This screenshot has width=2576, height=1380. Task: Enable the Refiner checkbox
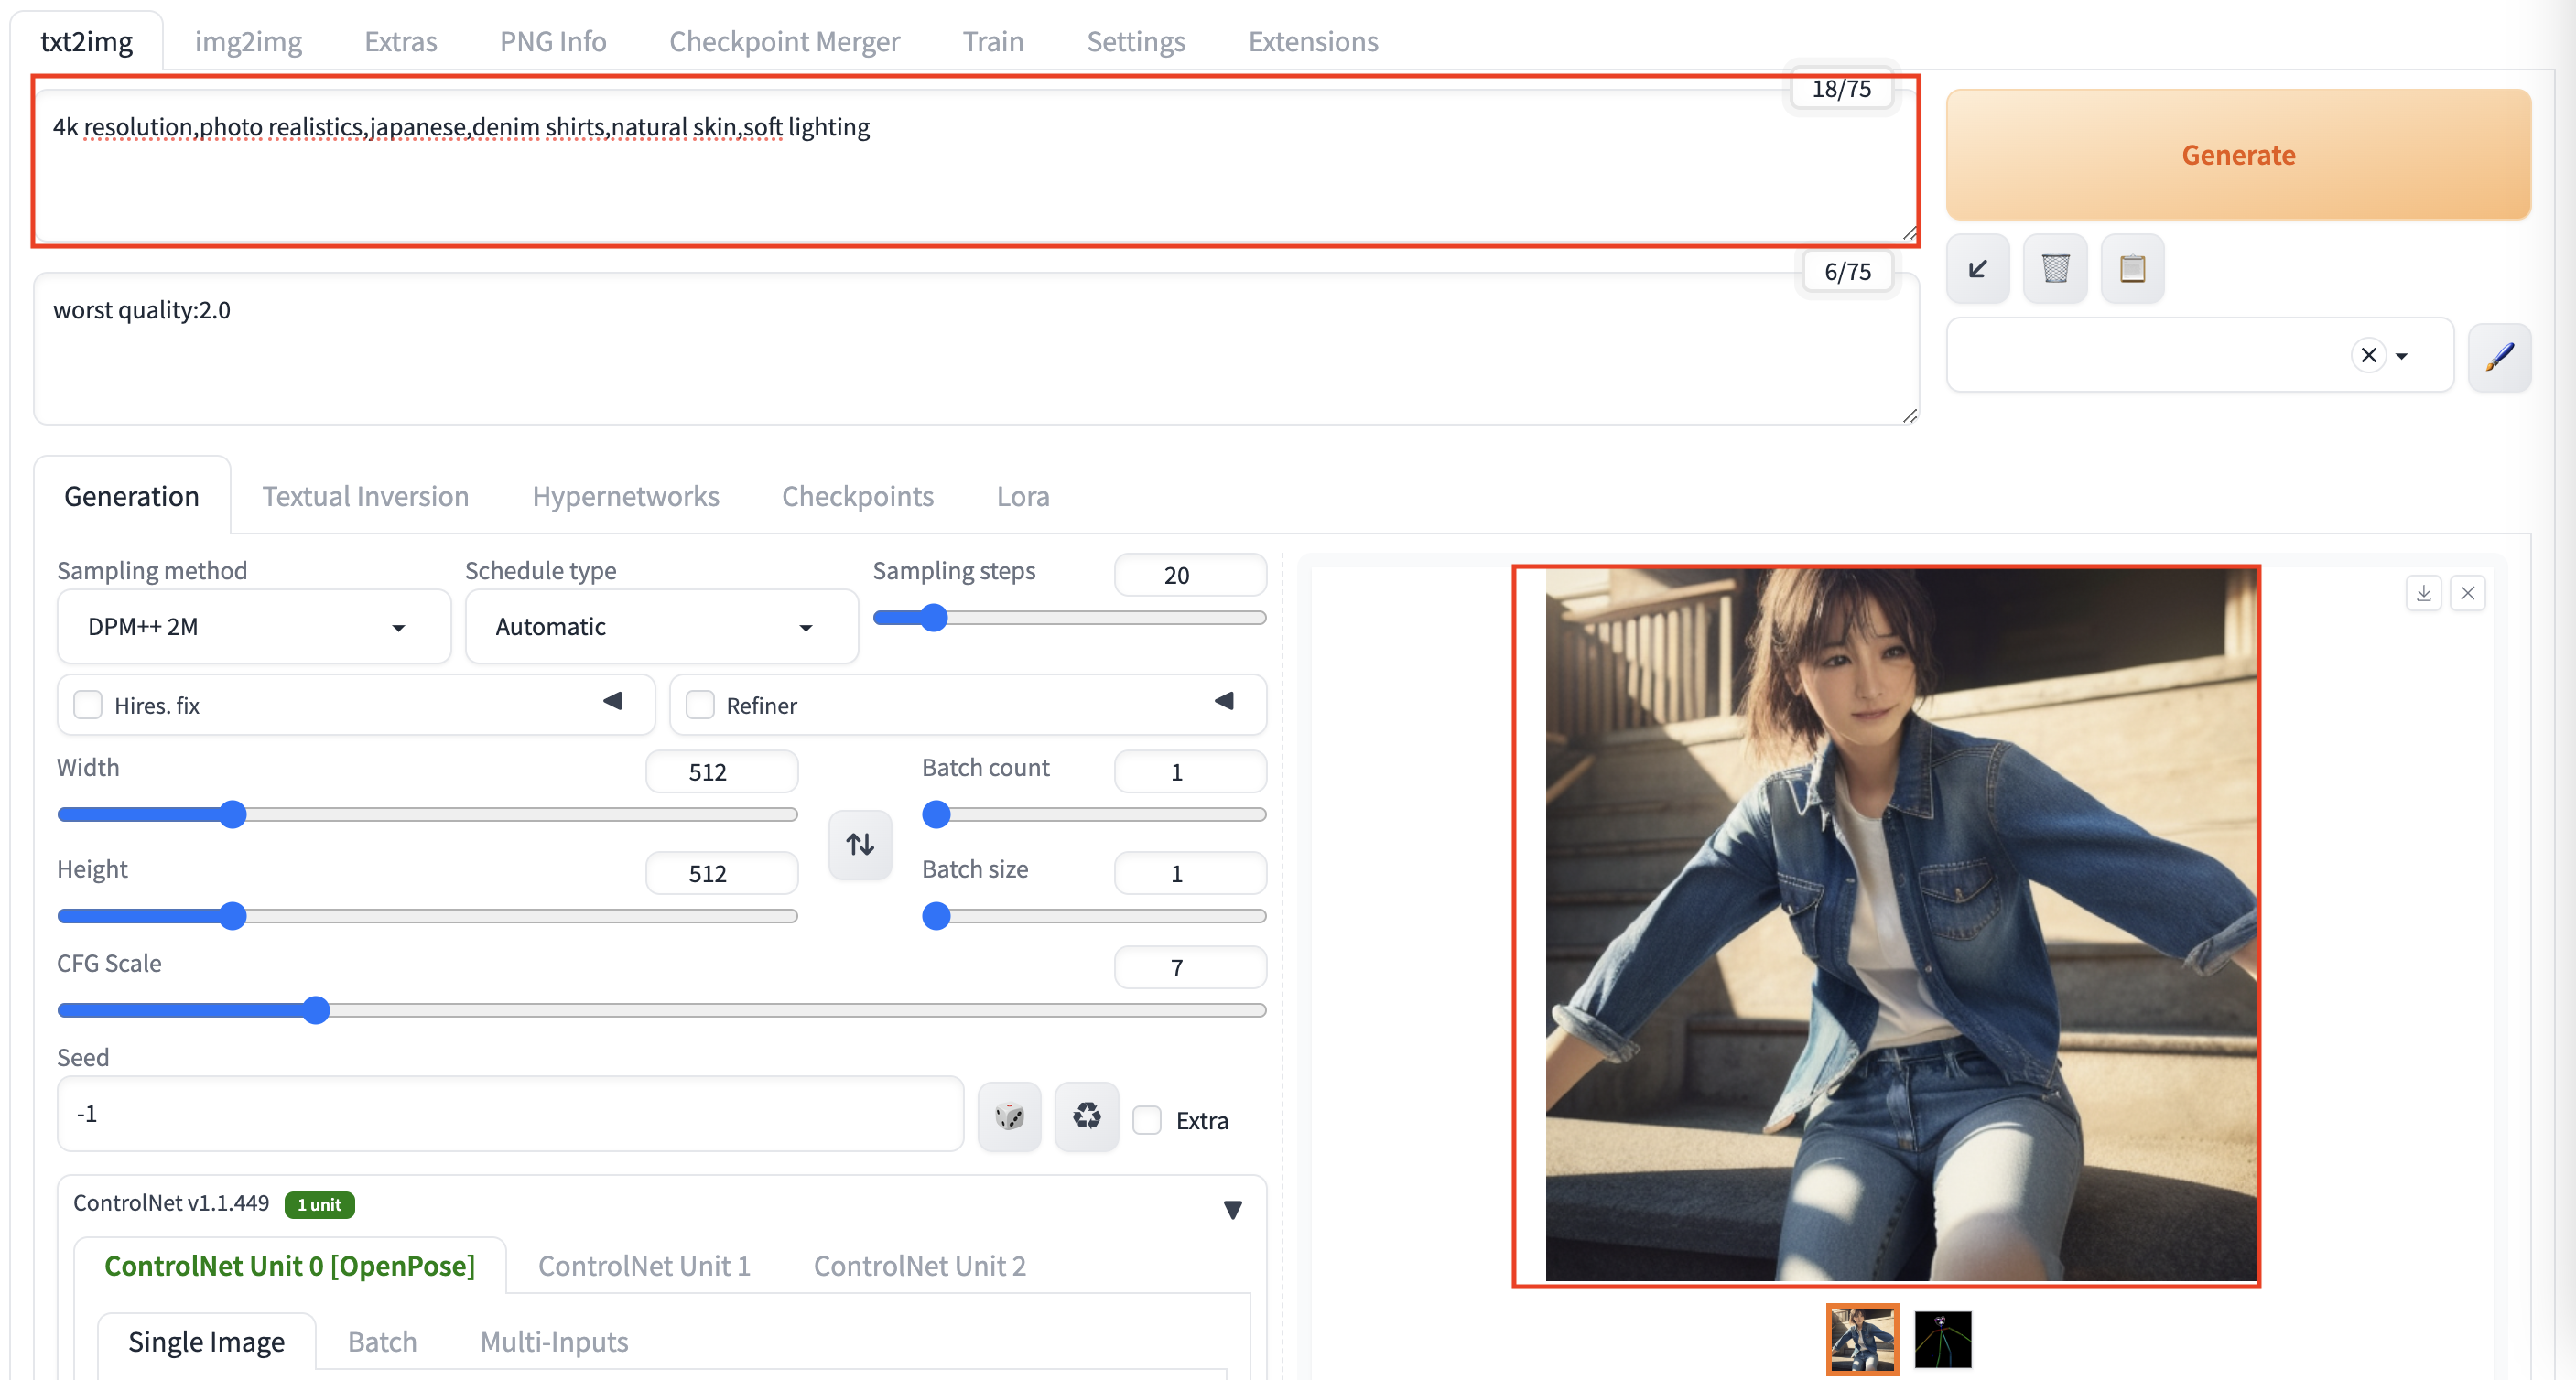pyautogui.click(x=700, y=704)
